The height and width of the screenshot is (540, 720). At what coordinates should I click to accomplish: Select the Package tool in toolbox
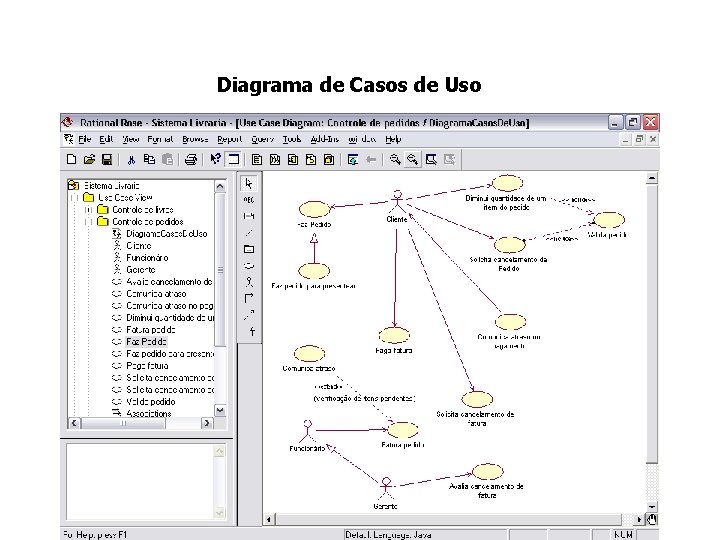249,249
